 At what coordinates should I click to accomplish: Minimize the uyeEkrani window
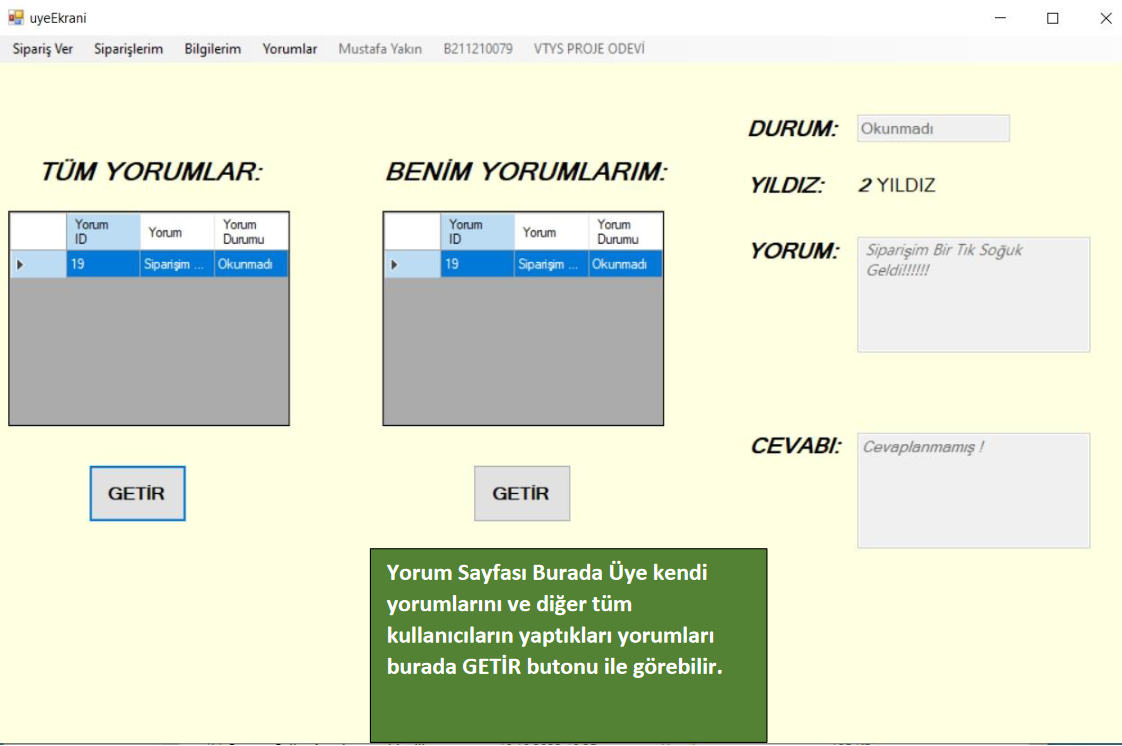pyautogui.click(x=1000, y=18)
